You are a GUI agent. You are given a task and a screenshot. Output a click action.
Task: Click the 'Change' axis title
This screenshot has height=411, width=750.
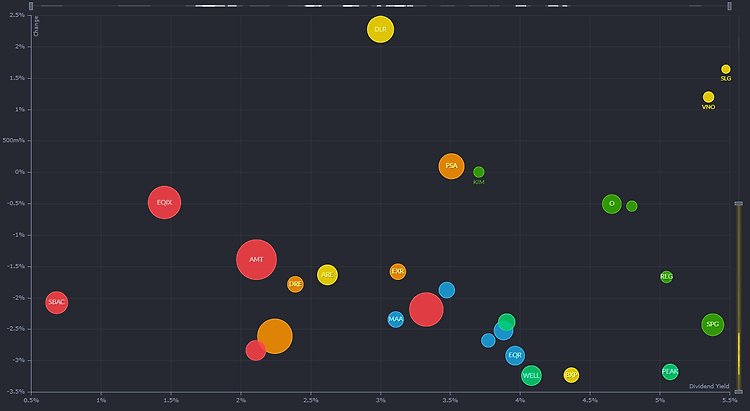point(36,26)
